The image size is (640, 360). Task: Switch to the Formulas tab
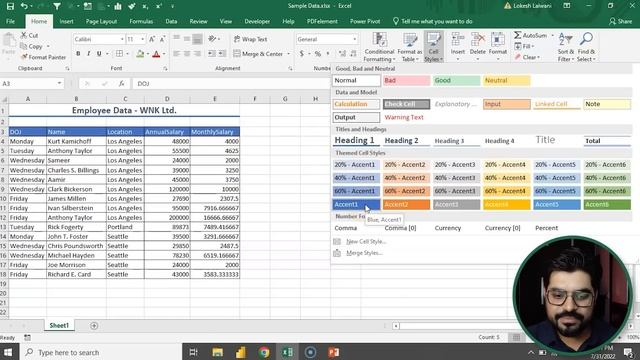click(141, 21)
